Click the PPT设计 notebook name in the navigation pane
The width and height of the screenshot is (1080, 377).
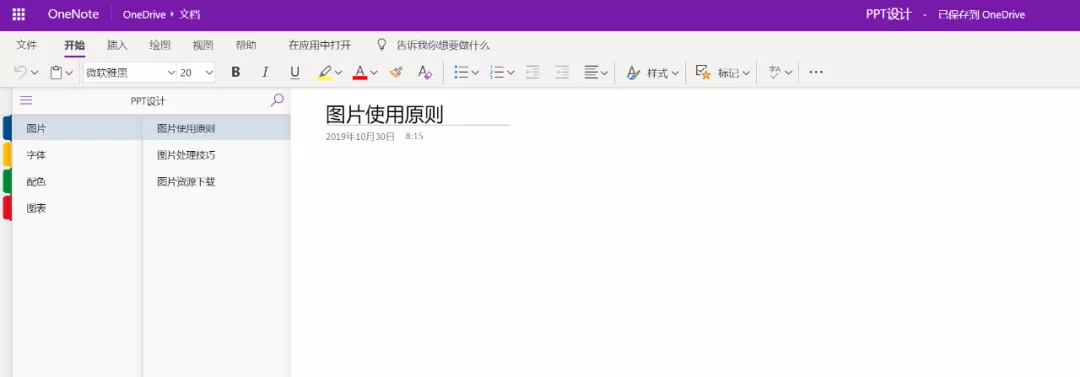(148, 101)
